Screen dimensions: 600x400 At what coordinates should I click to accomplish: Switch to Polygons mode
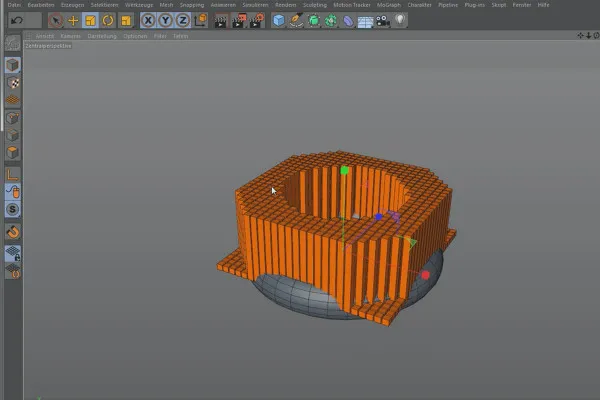[x=13, y=152]
